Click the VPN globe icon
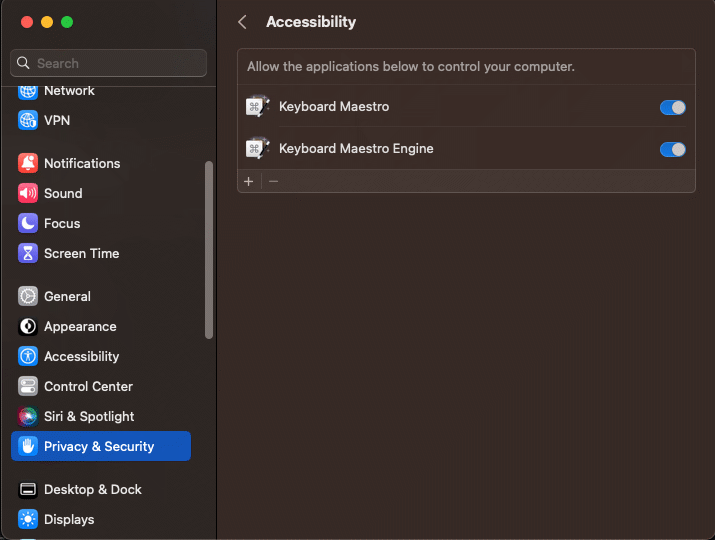The image size is (715, 540). [28, 120]
